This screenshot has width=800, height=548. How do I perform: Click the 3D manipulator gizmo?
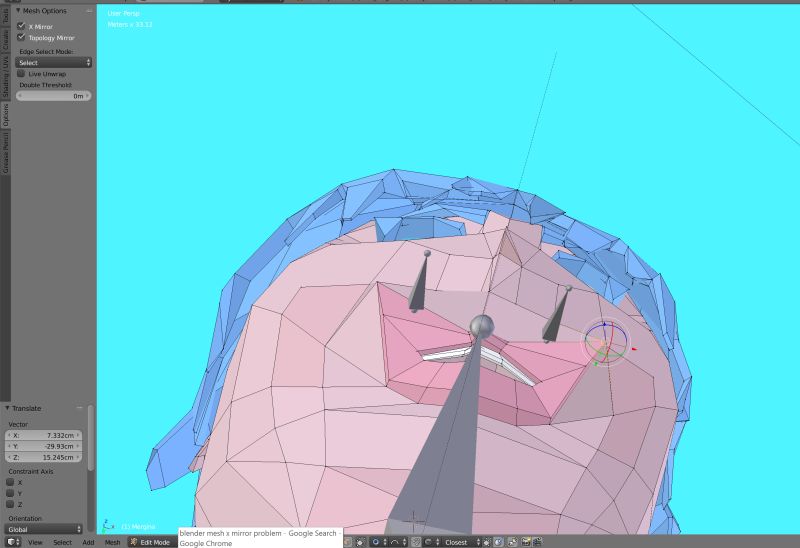[606, 342]
